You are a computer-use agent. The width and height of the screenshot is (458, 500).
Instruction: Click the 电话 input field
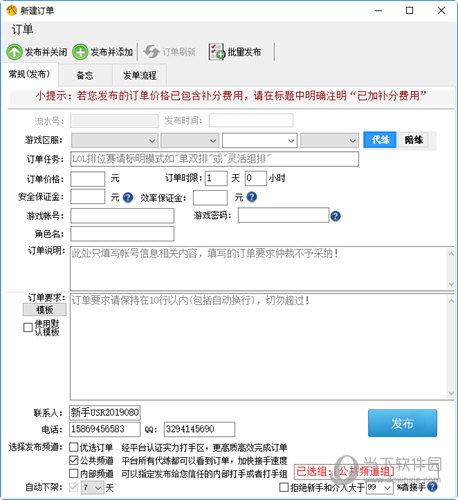click(x=105, y=429)
